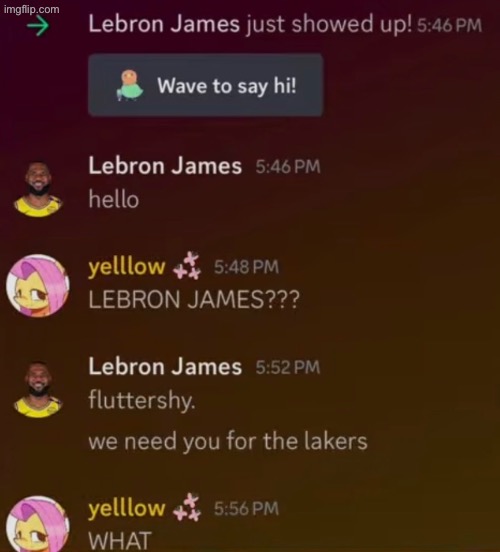Click the waving bird sticker icon
Viewport: 500px width, 552px height.
(x=130, y=86)
